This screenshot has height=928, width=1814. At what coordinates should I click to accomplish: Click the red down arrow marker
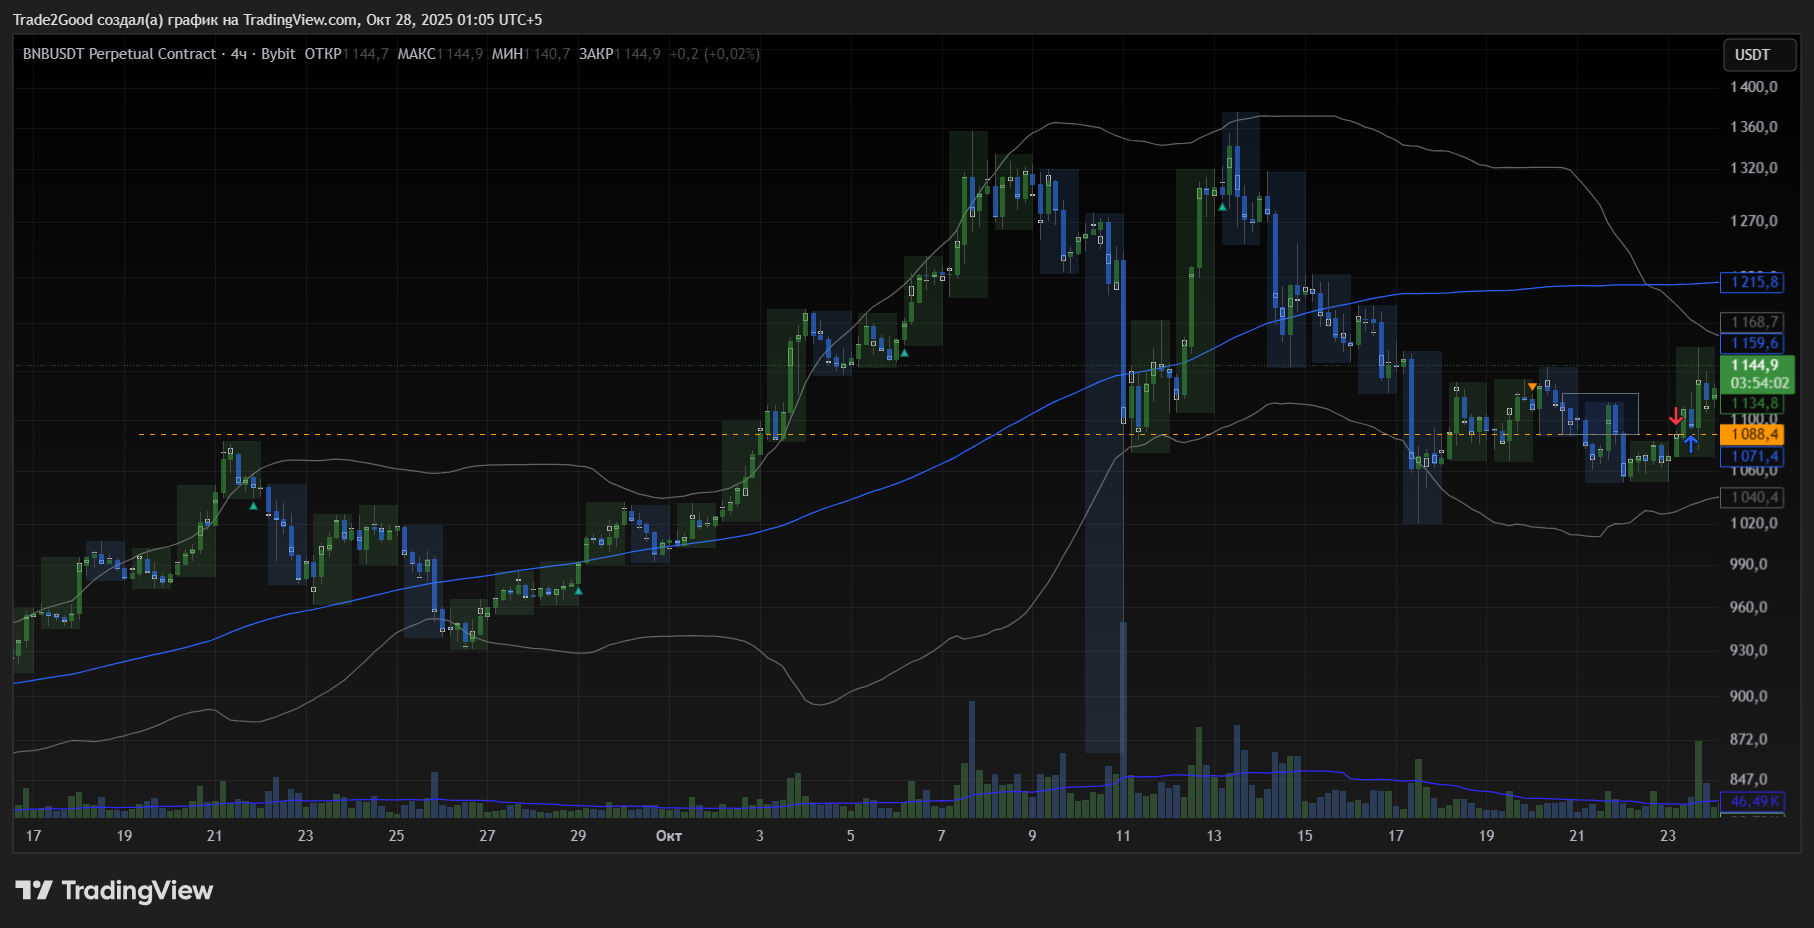click(x=1676, y=416)
